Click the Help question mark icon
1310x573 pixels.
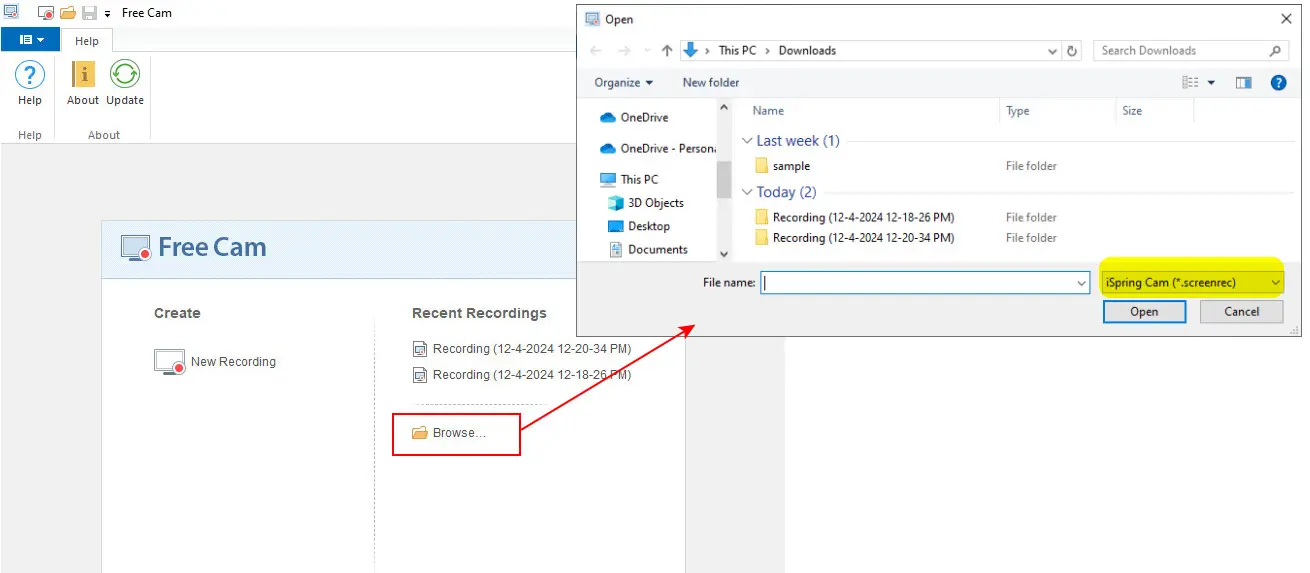29,76
